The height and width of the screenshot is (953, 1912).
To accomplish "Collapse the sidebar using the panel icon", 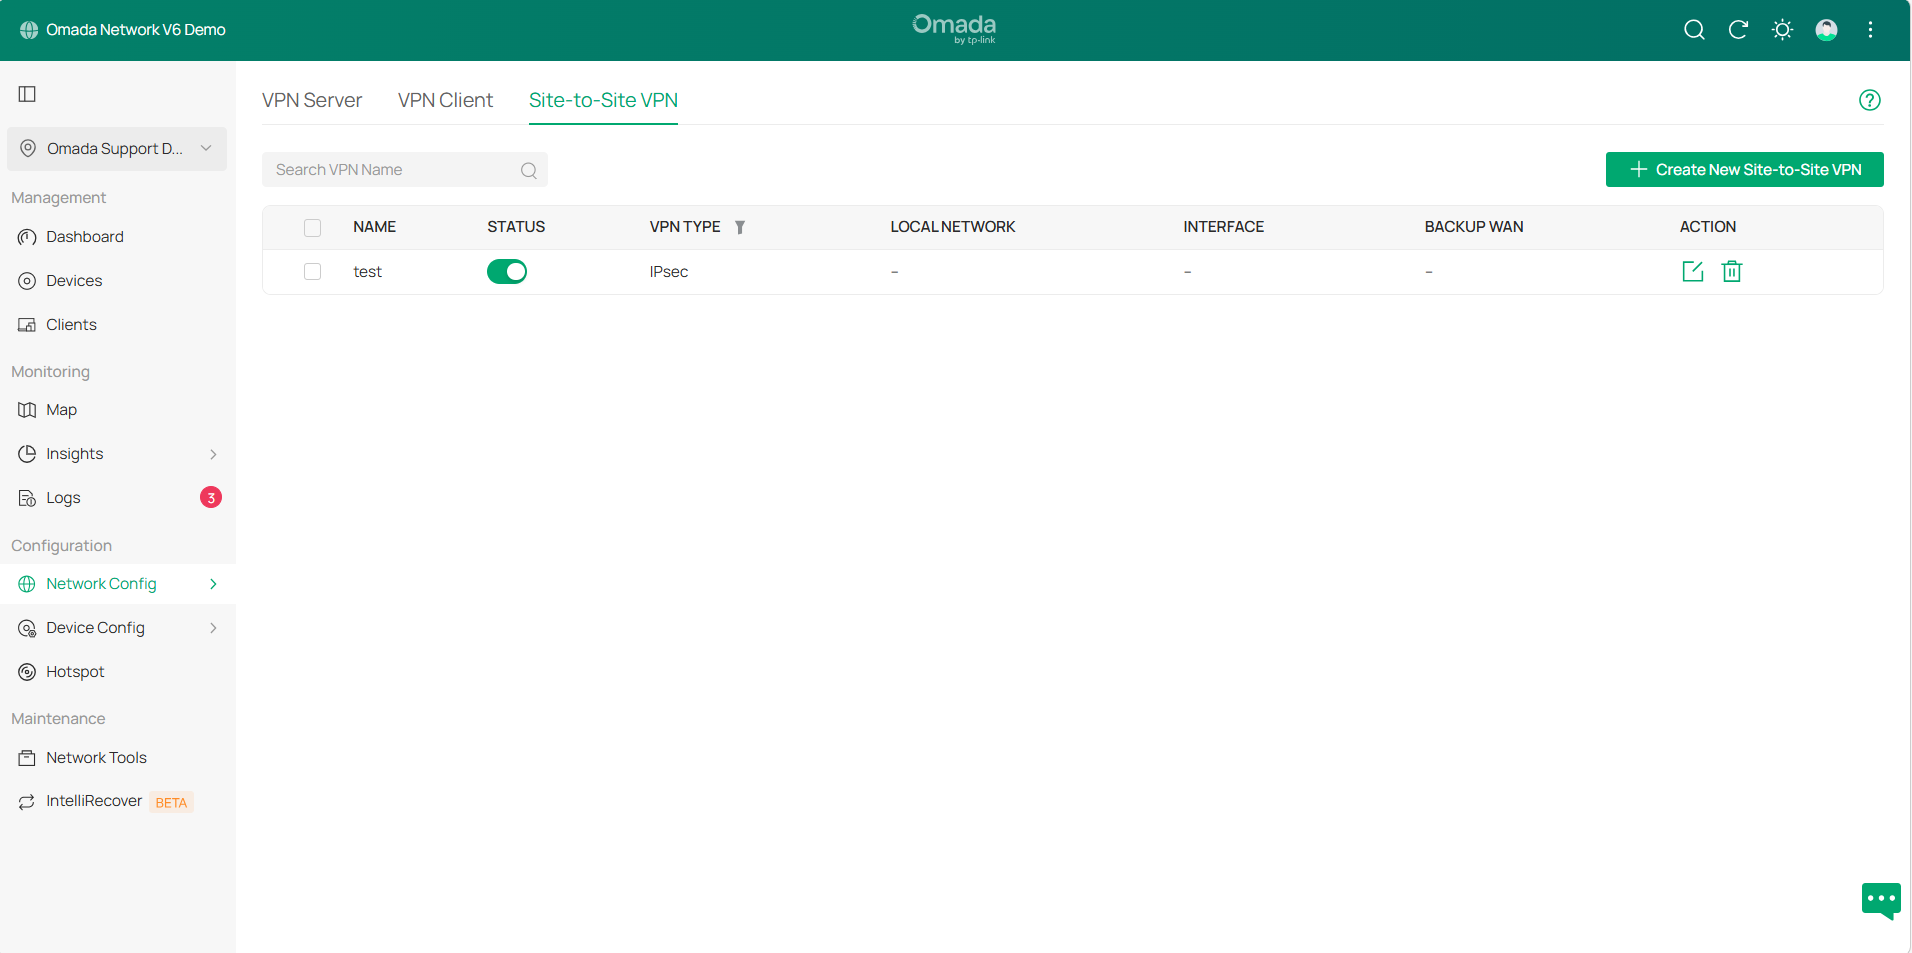I will click(x=27, y=94).
